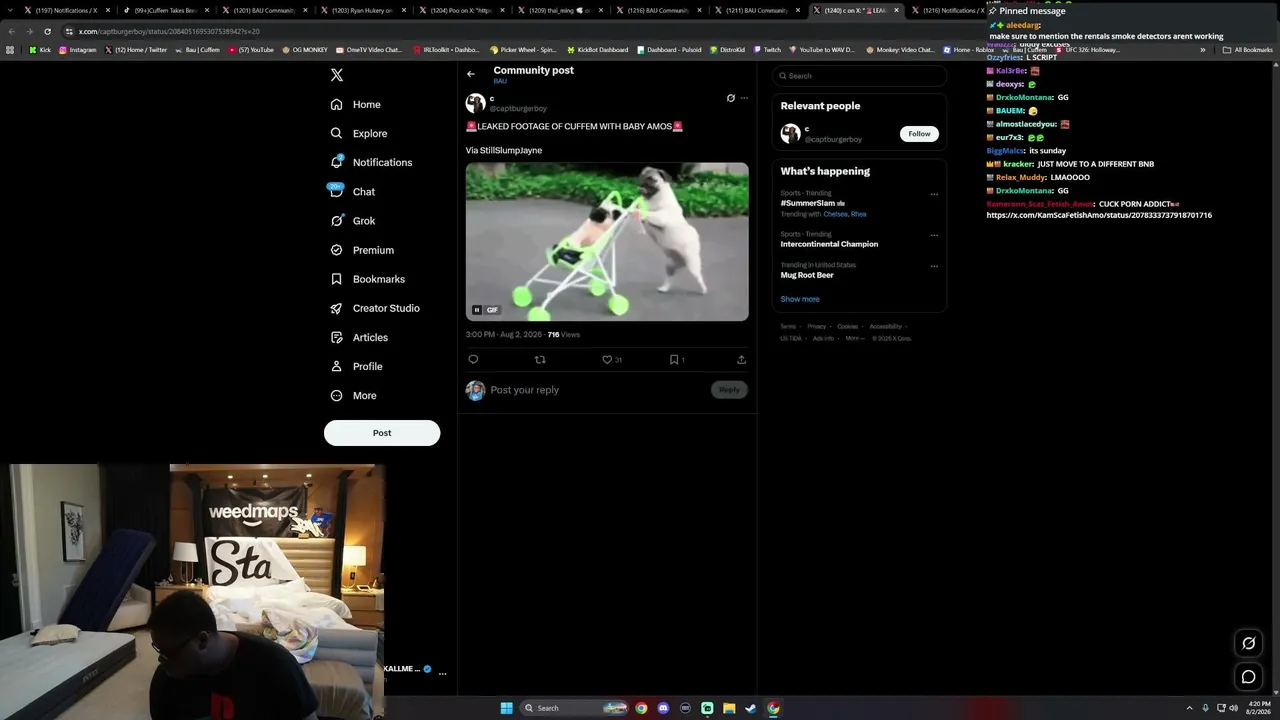
Task: Open the OG MONKEY bookmark
Action: tap(305, 49)
